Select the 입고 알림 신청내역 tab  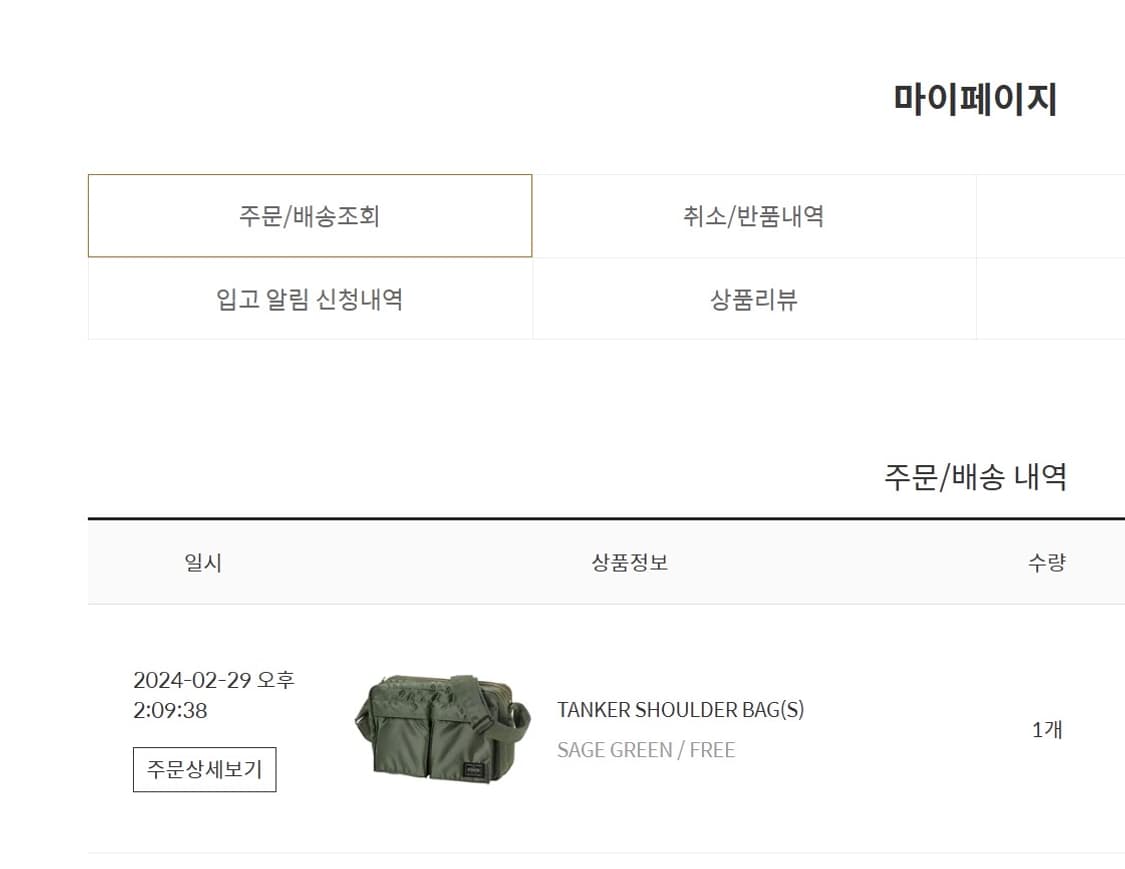point(309,299)
